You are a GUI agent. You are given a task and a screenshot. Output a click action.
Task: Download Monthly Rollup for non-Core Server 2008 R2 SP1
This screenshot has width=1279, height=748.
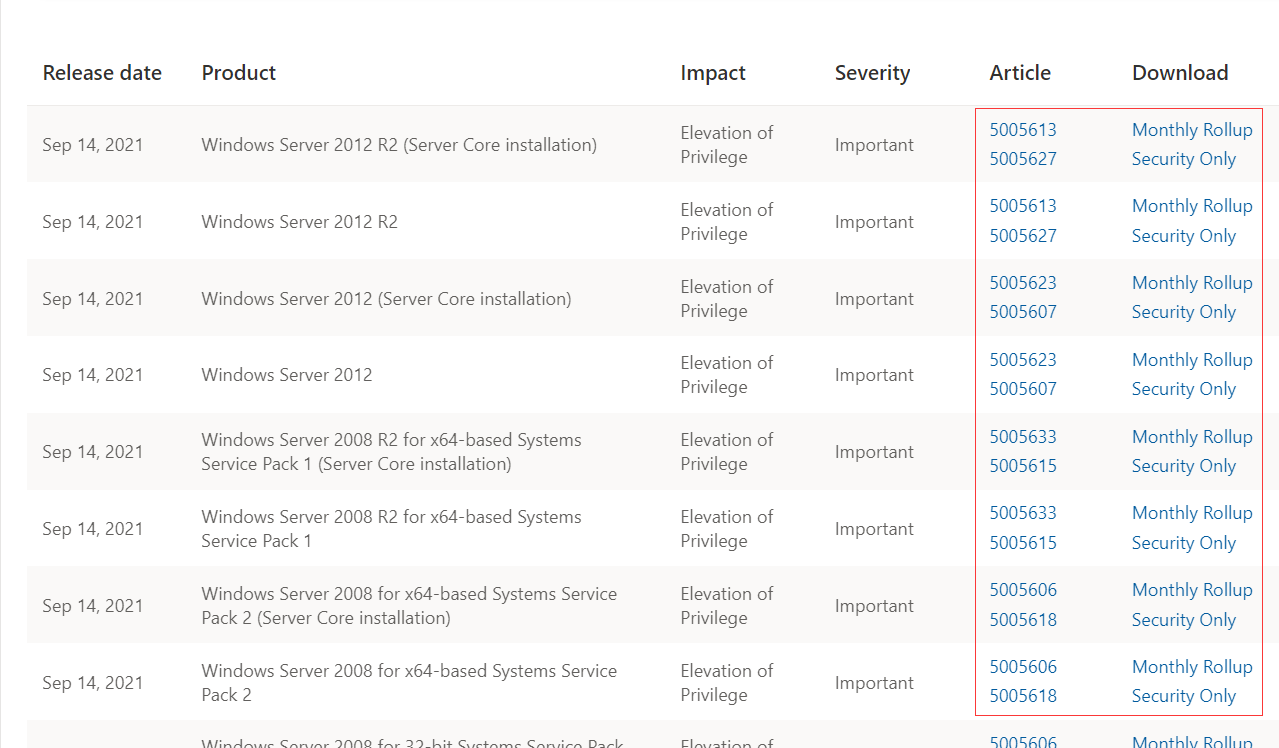pos(1192,513)
